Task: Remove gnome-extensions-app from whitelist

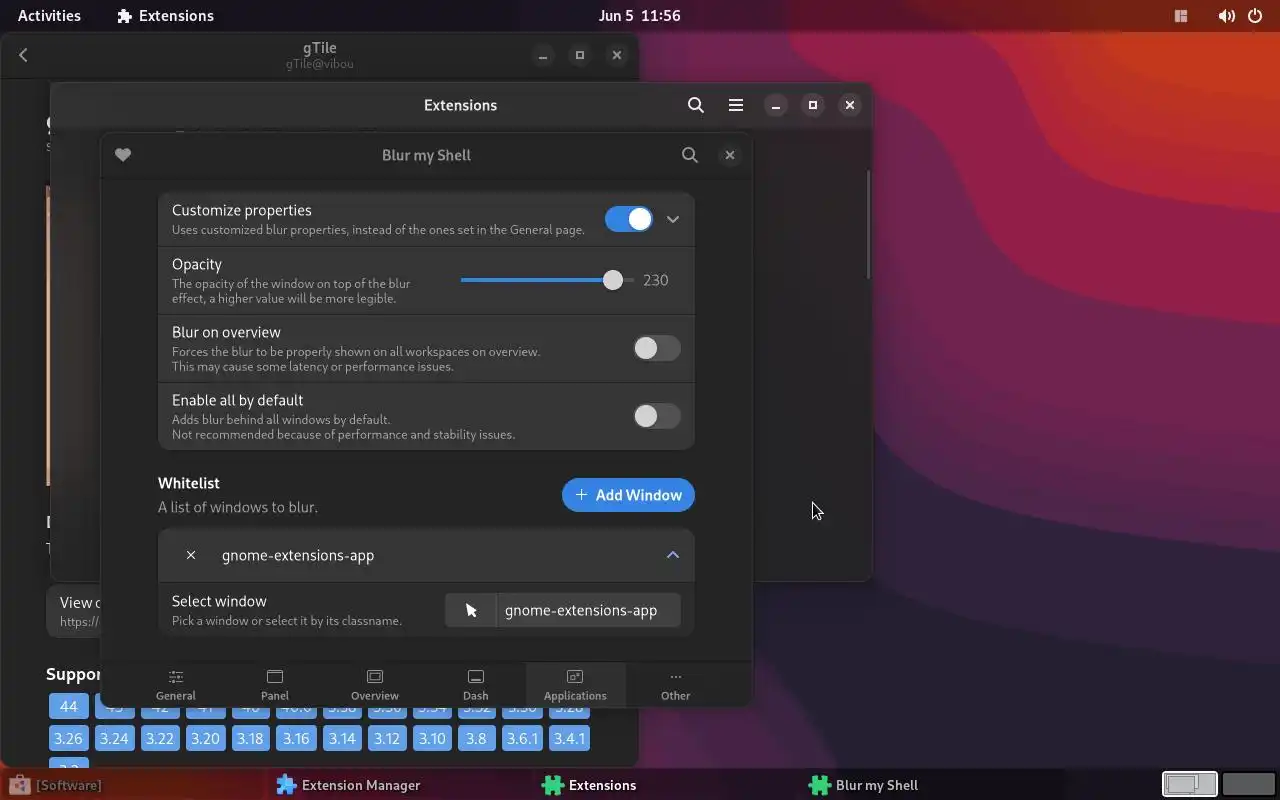Action: click(x=191, y=555)
